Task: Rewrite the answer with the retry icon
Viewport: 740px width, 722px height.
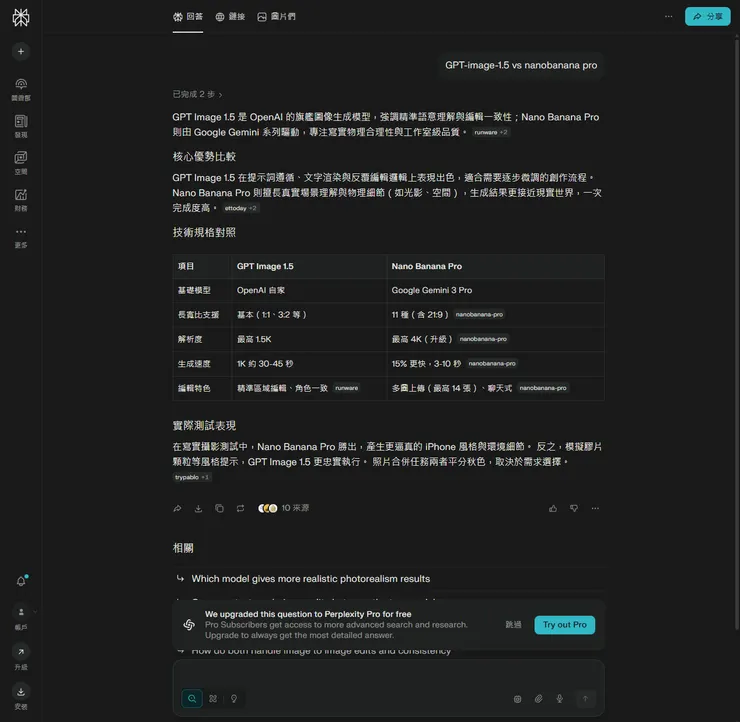Action: (240, 508)
